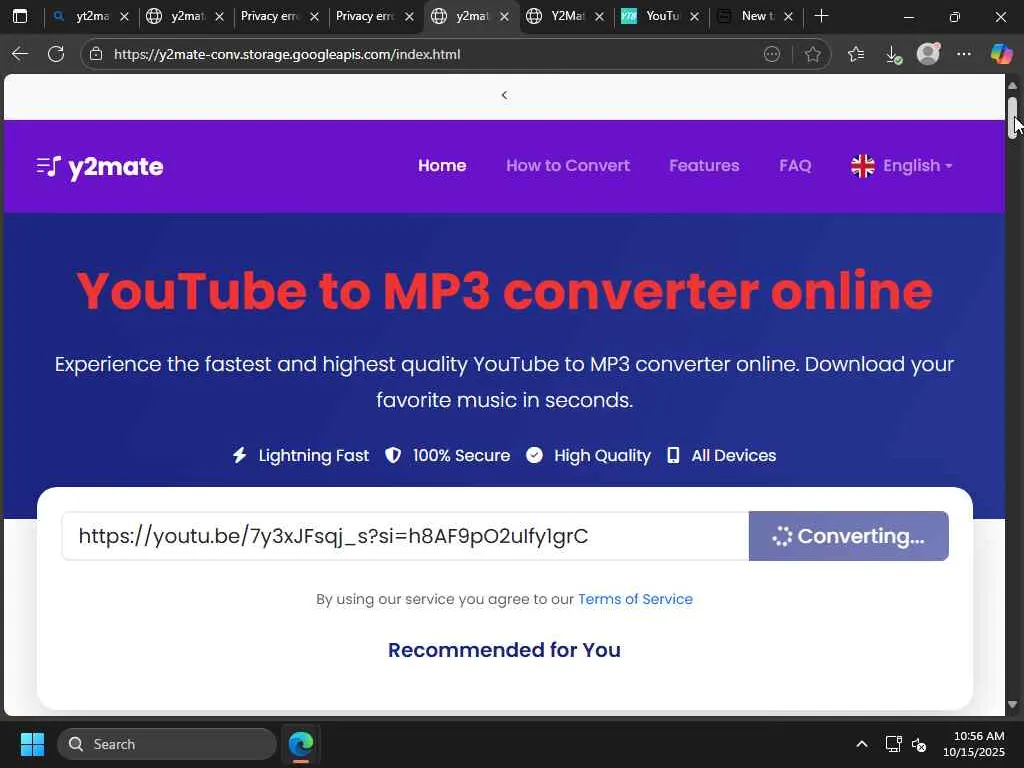Click the taskbar Search box
The height and width of the screenshot is (768, 1024).
pyautogui.click(x=167, y=744)
